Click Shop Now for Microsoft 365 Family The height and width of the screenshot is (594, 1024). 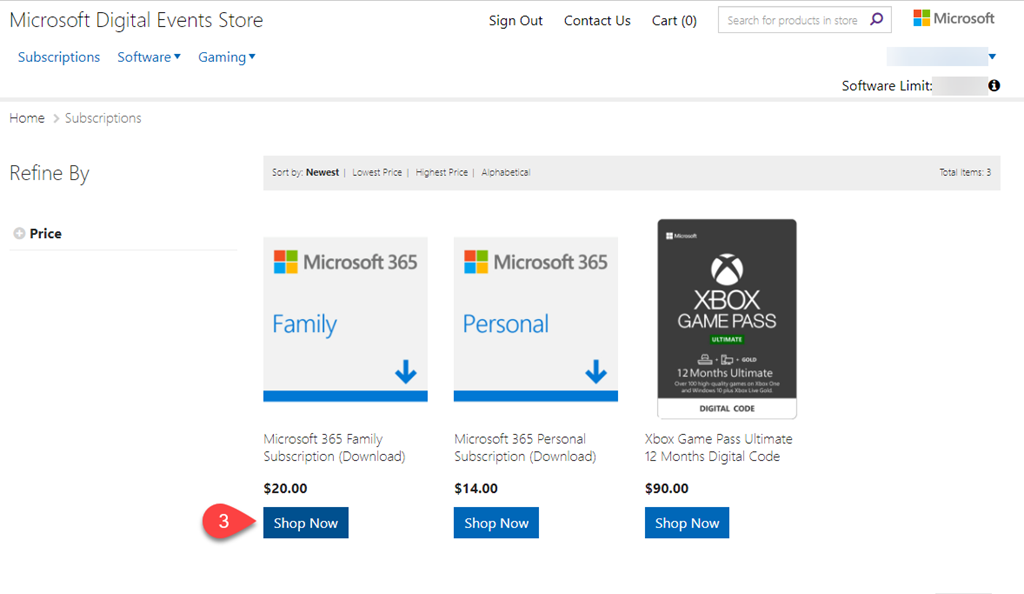[x=306, y=523]
